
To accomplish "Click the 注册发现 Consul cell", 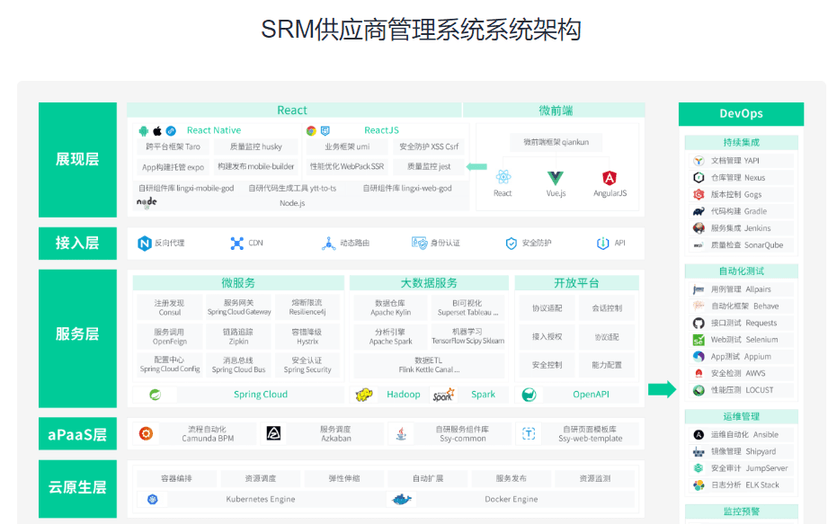I will pos(169,307).
